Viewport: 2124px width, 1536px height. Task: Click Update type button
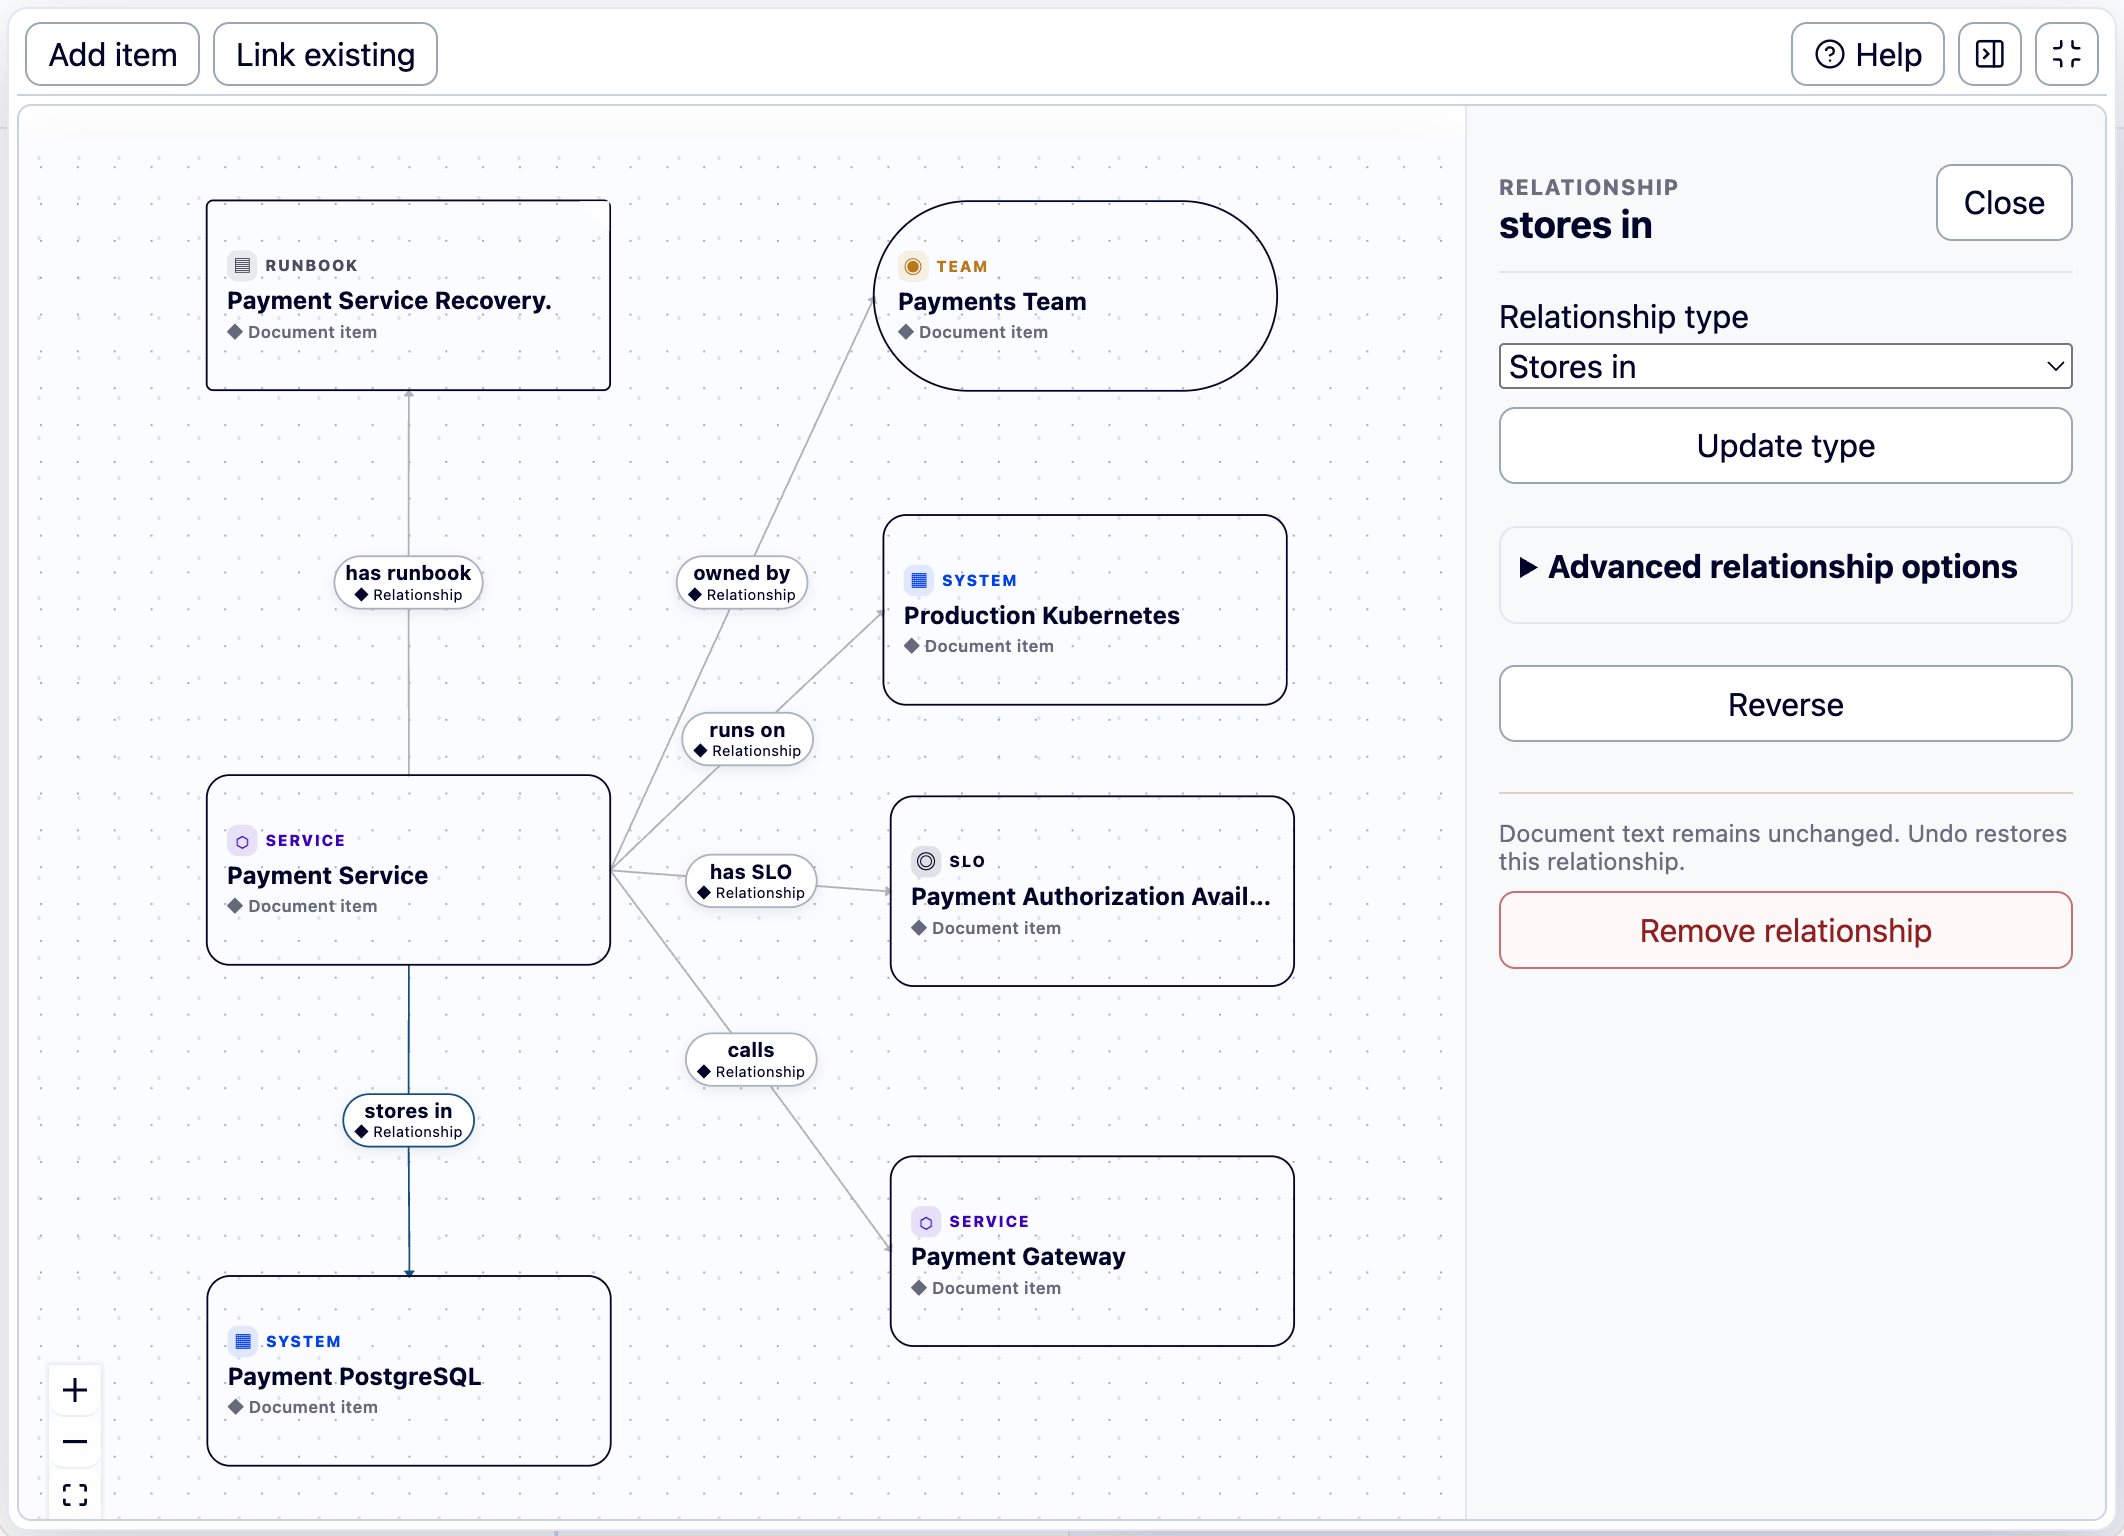click(1785, 446)
